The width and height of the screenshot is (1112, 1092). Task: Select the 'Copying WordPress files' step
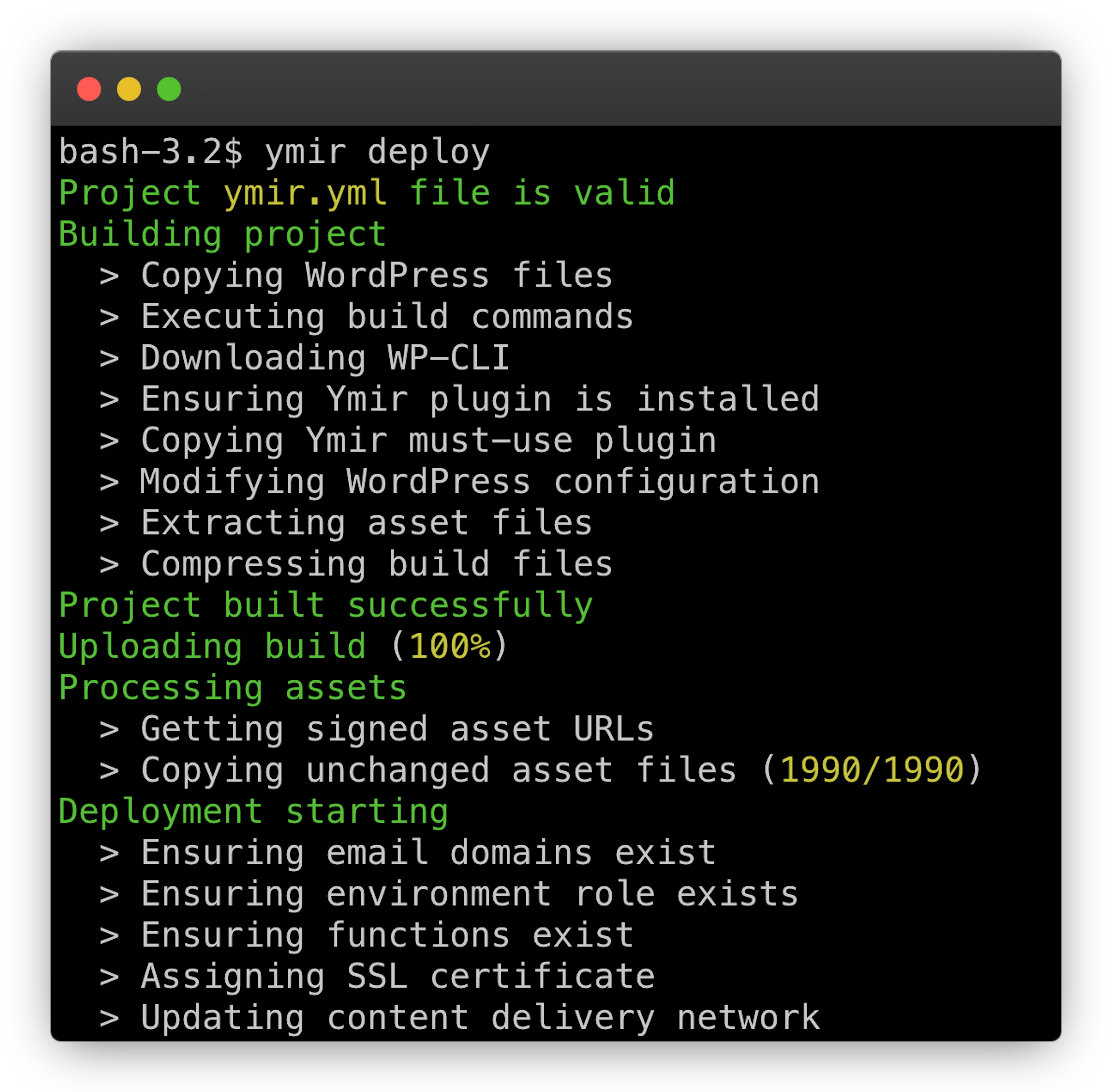pyautogui.click(x=377, y=274)
